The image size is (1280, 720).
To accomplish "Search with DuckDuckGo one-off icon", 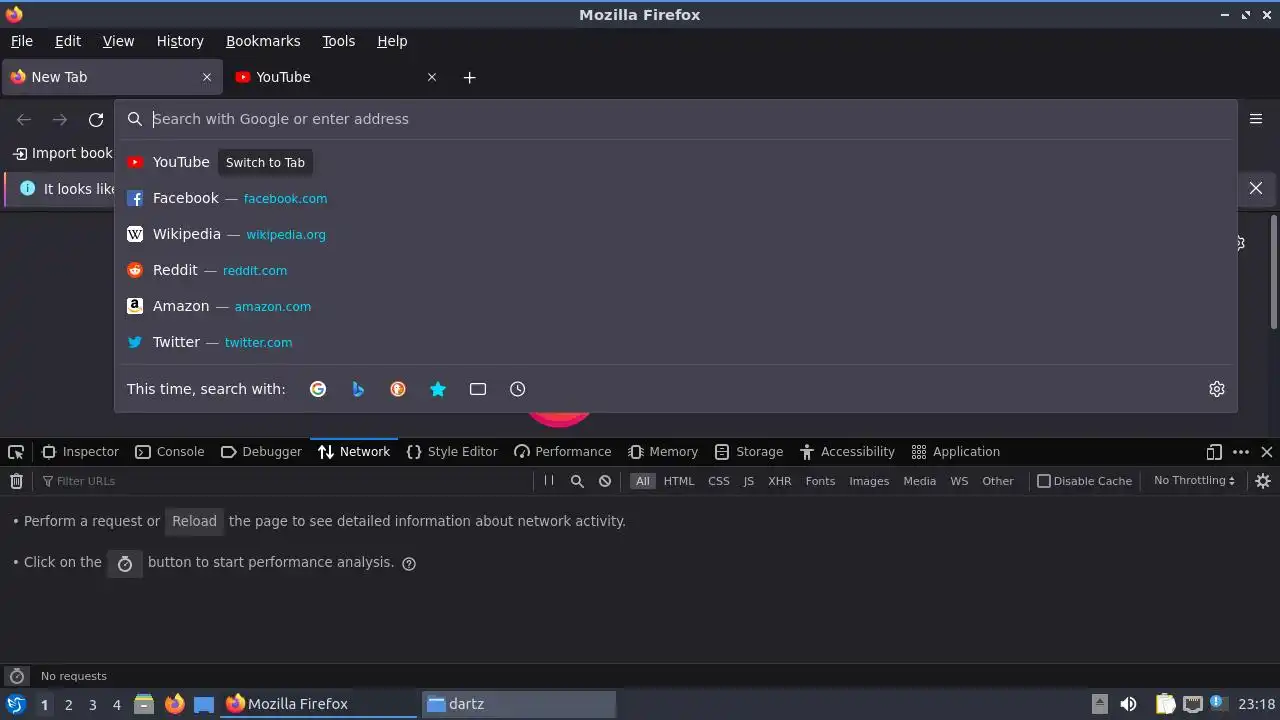I will [x=398, y=389].
